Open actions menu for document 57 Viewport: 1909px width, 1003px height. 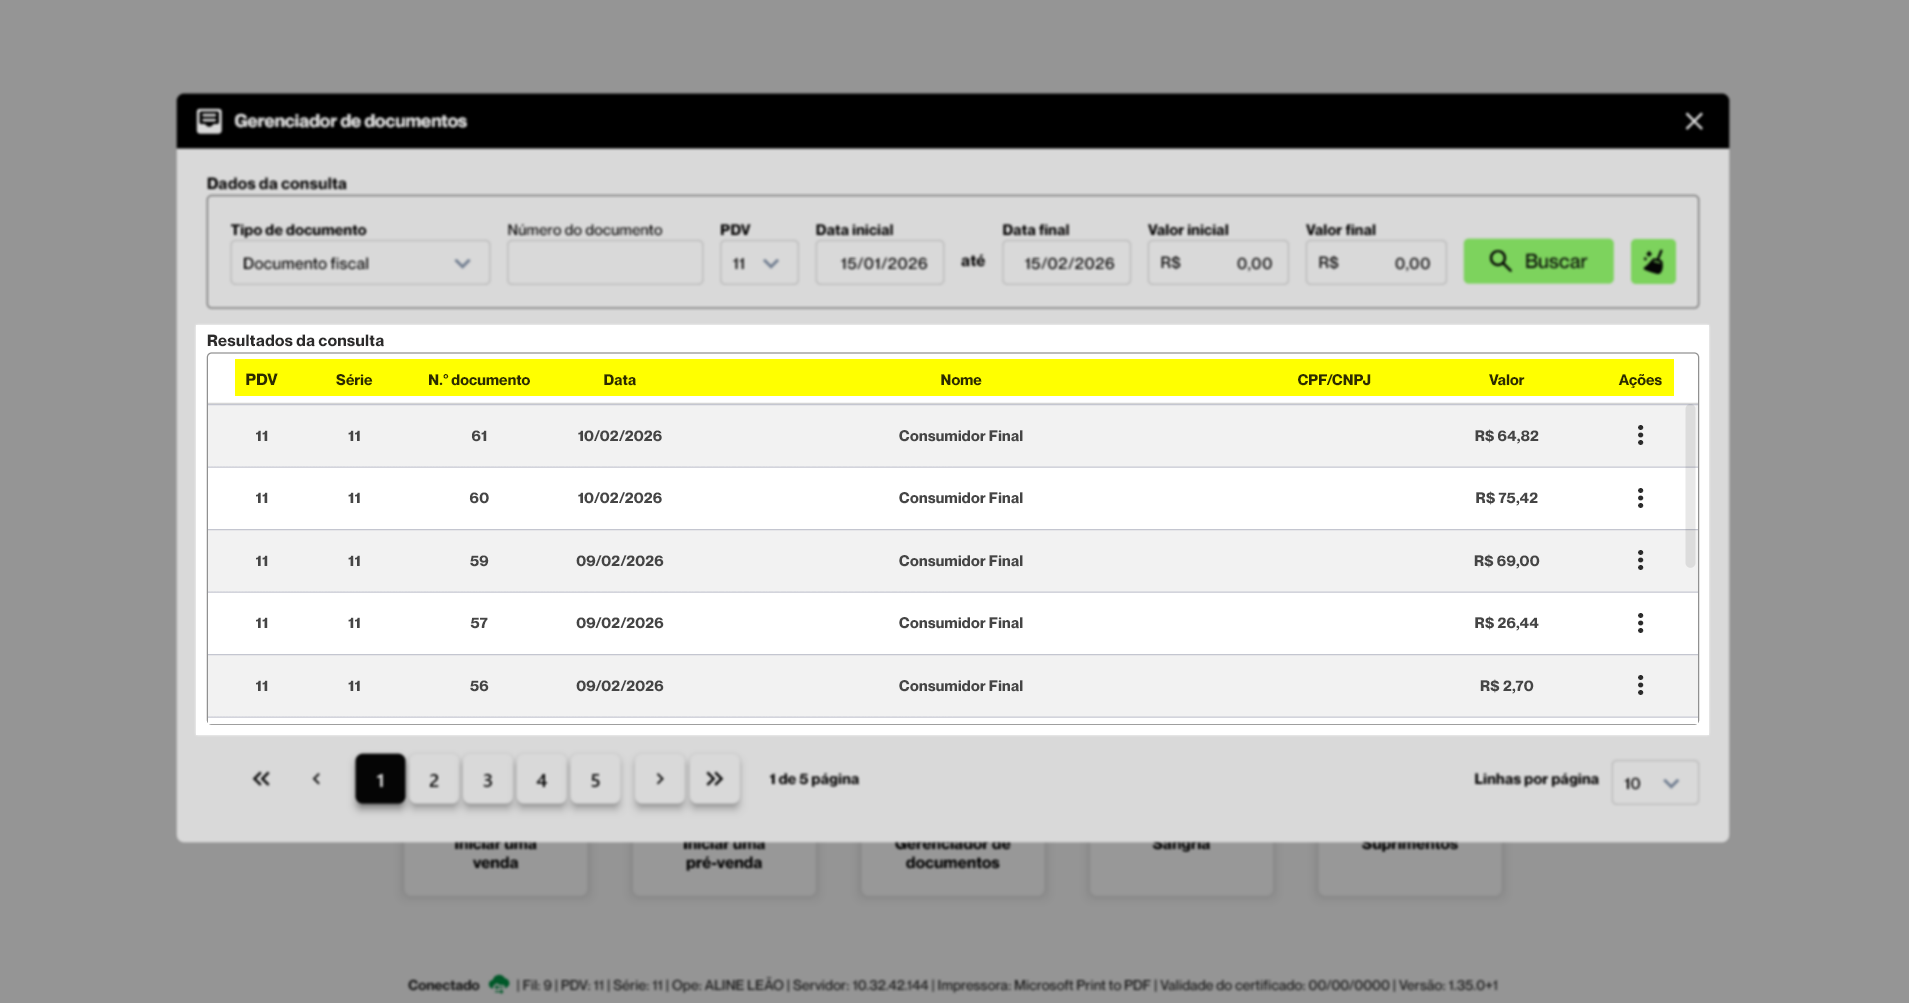pyautogui.click(x=1640, y=623)
